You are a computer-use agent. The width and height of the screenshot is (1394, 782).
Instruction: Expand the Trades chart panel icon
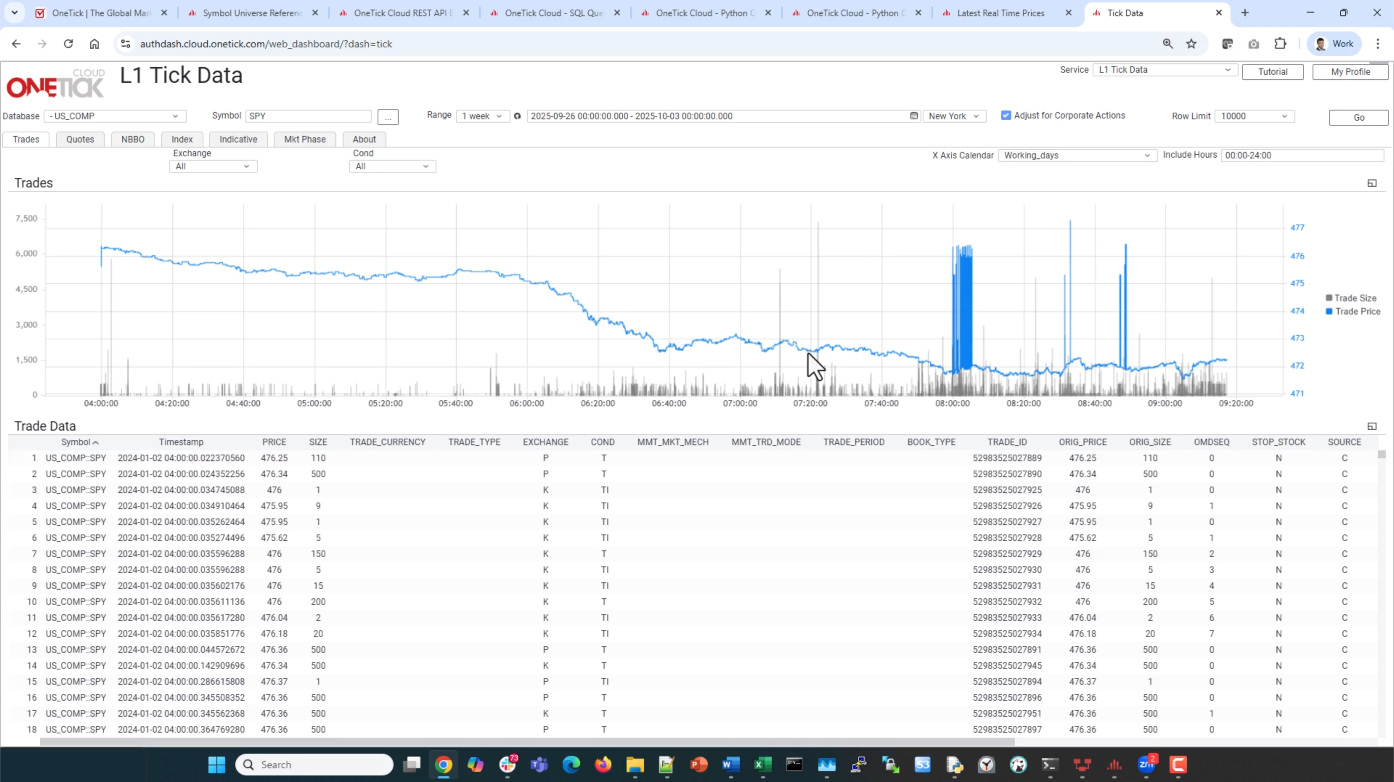click(1372, 183)
